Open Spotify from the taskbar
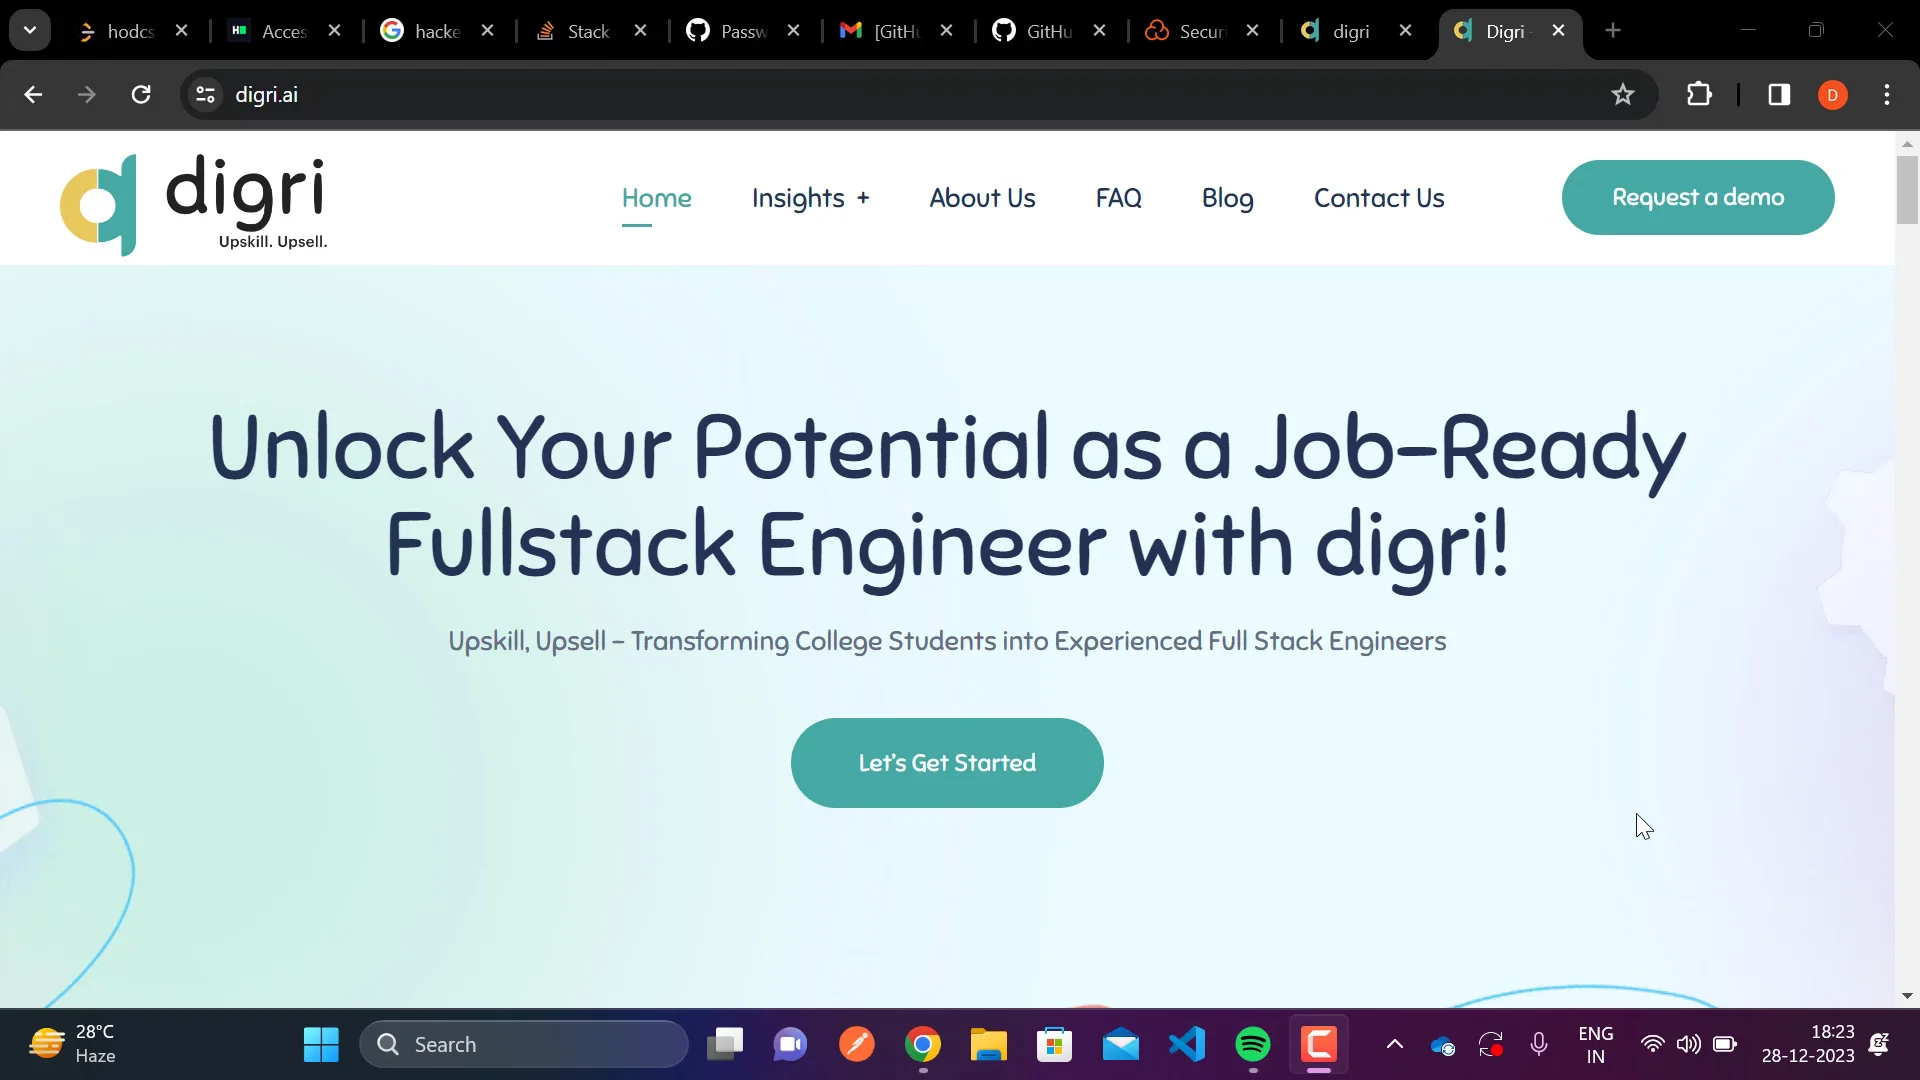The height and width of the screenshot is (1080, 1920). pyautogui.click(x=1253, y=1044)
